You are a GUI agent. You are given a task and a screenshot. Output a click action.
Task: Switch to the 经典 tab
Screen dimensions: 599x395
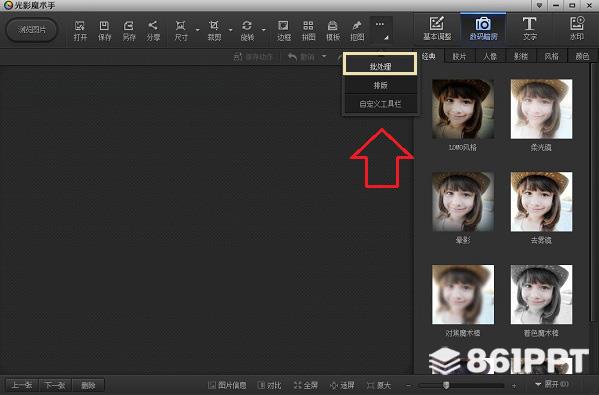point(429,57)
